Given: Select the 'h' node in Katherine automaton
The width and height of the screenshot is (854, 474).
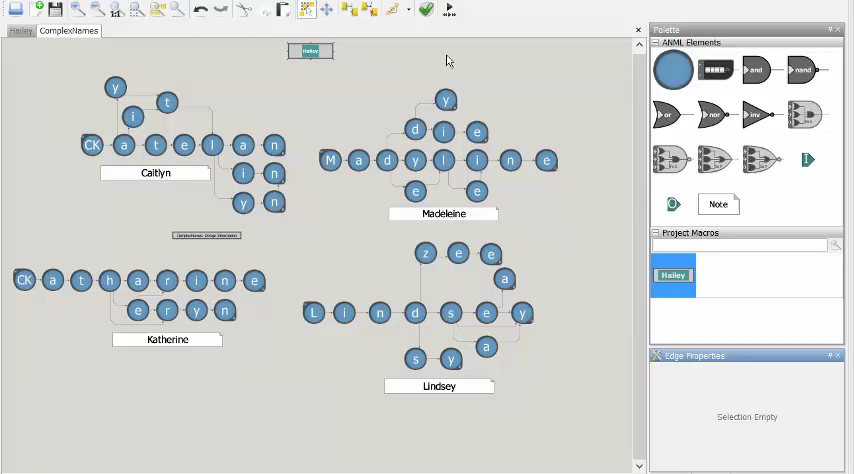Looking at the screenshot, I should (x=109, y=281).
